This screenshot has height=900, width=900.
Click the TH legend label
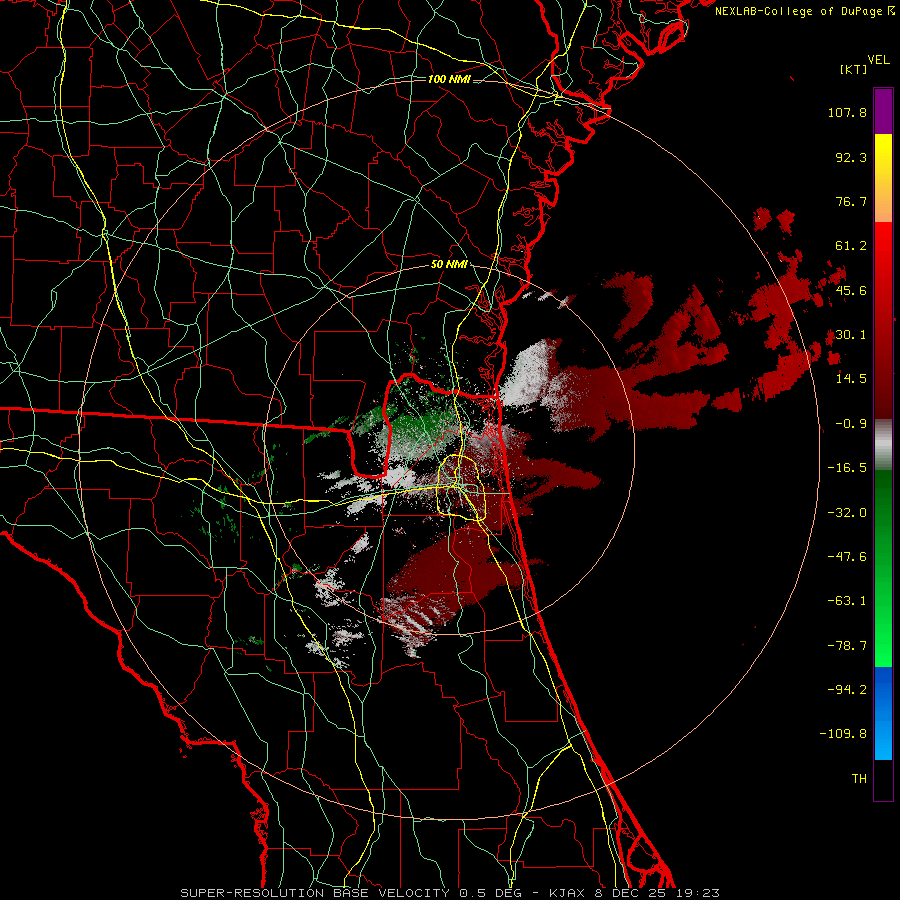coord(859,779)
